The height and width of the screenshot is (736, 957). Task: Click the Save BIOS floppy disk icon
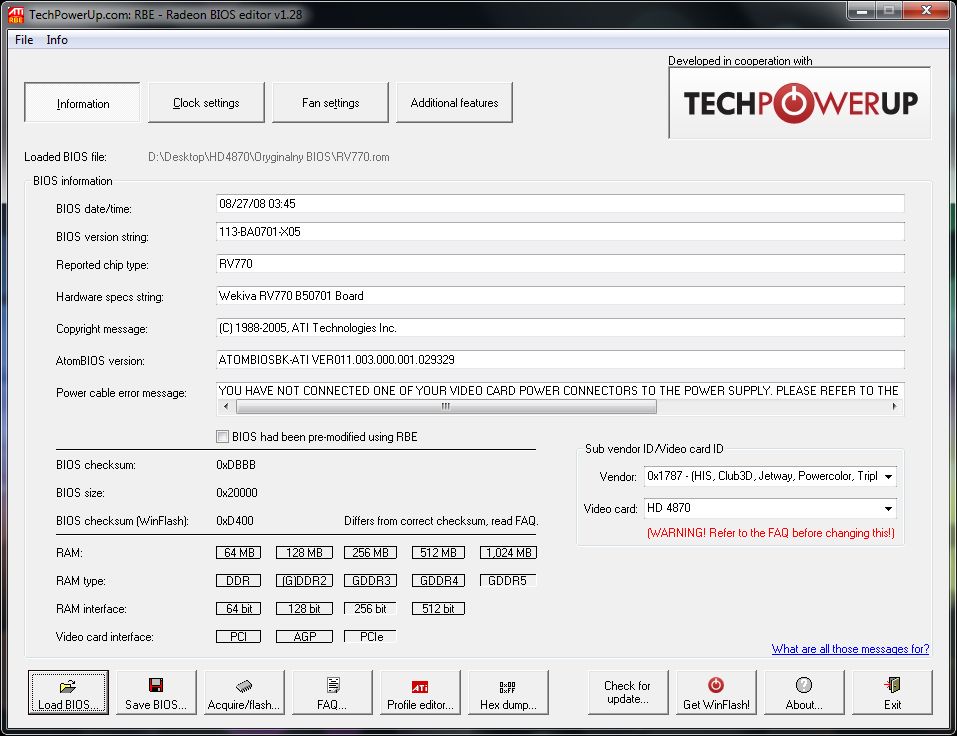click(156, 685)
